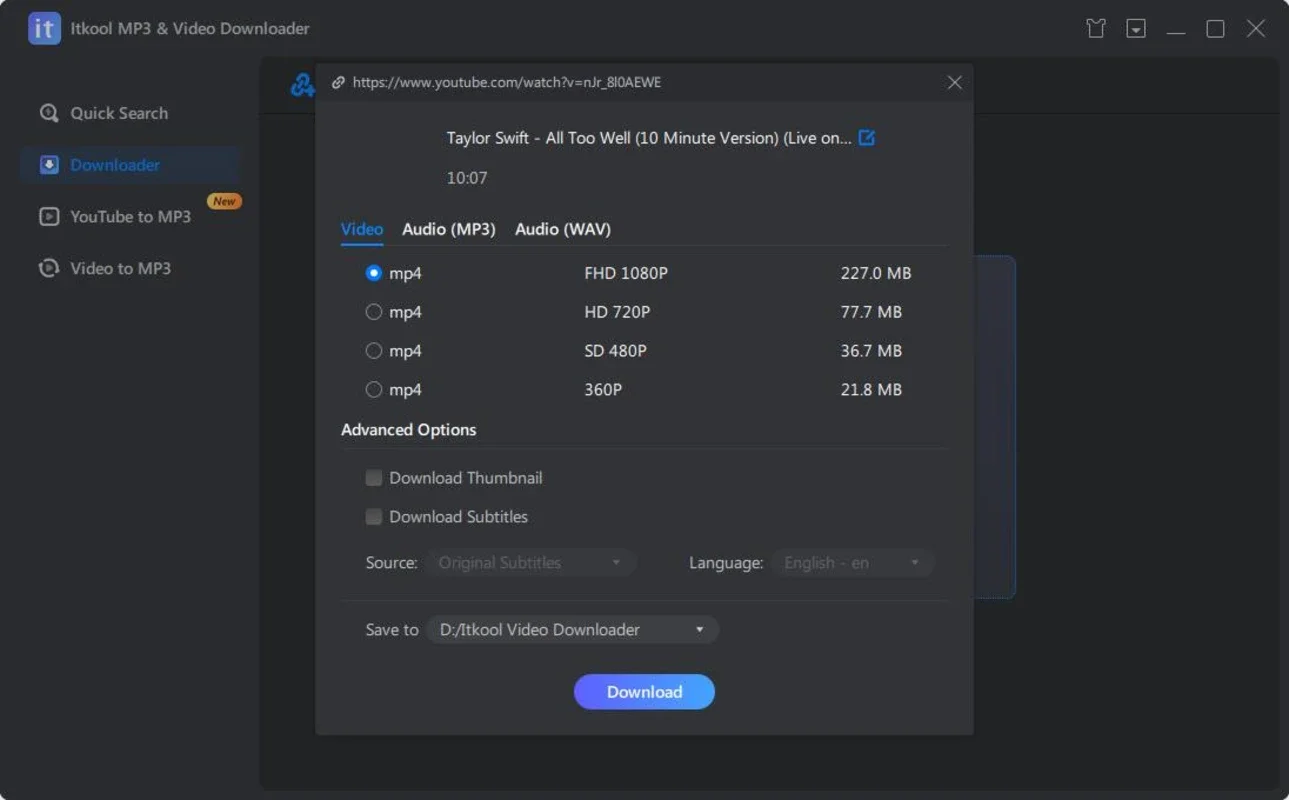Click the Downloader sidebar icon
Image resolution: width=1289 pixels, height=800 pixels.
click(49, 165)
